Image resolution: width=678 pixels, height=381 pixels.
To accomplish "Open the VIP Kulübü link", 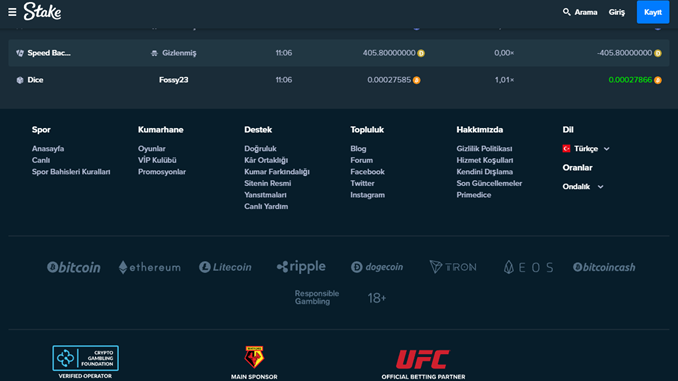I will [157, 160].
